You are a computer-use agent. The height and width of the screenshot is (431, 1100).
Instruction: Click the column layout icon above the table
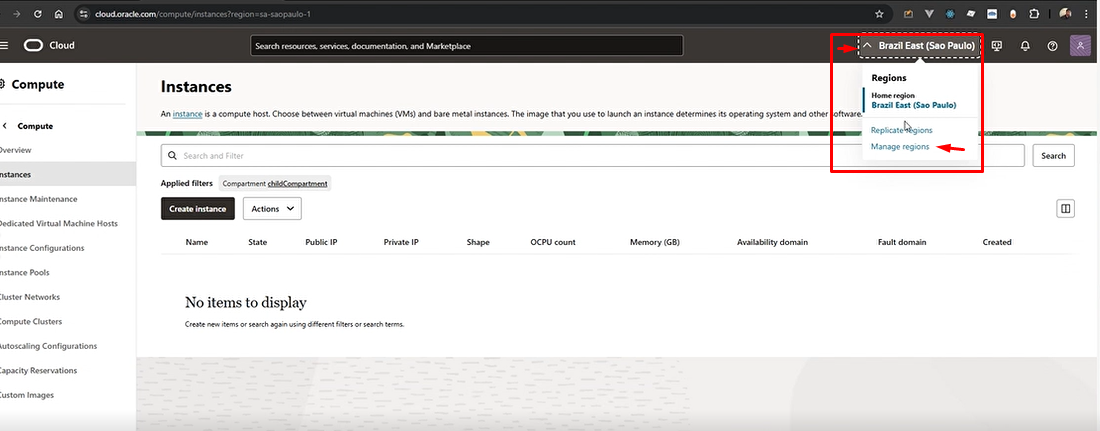click(1066, 208)
